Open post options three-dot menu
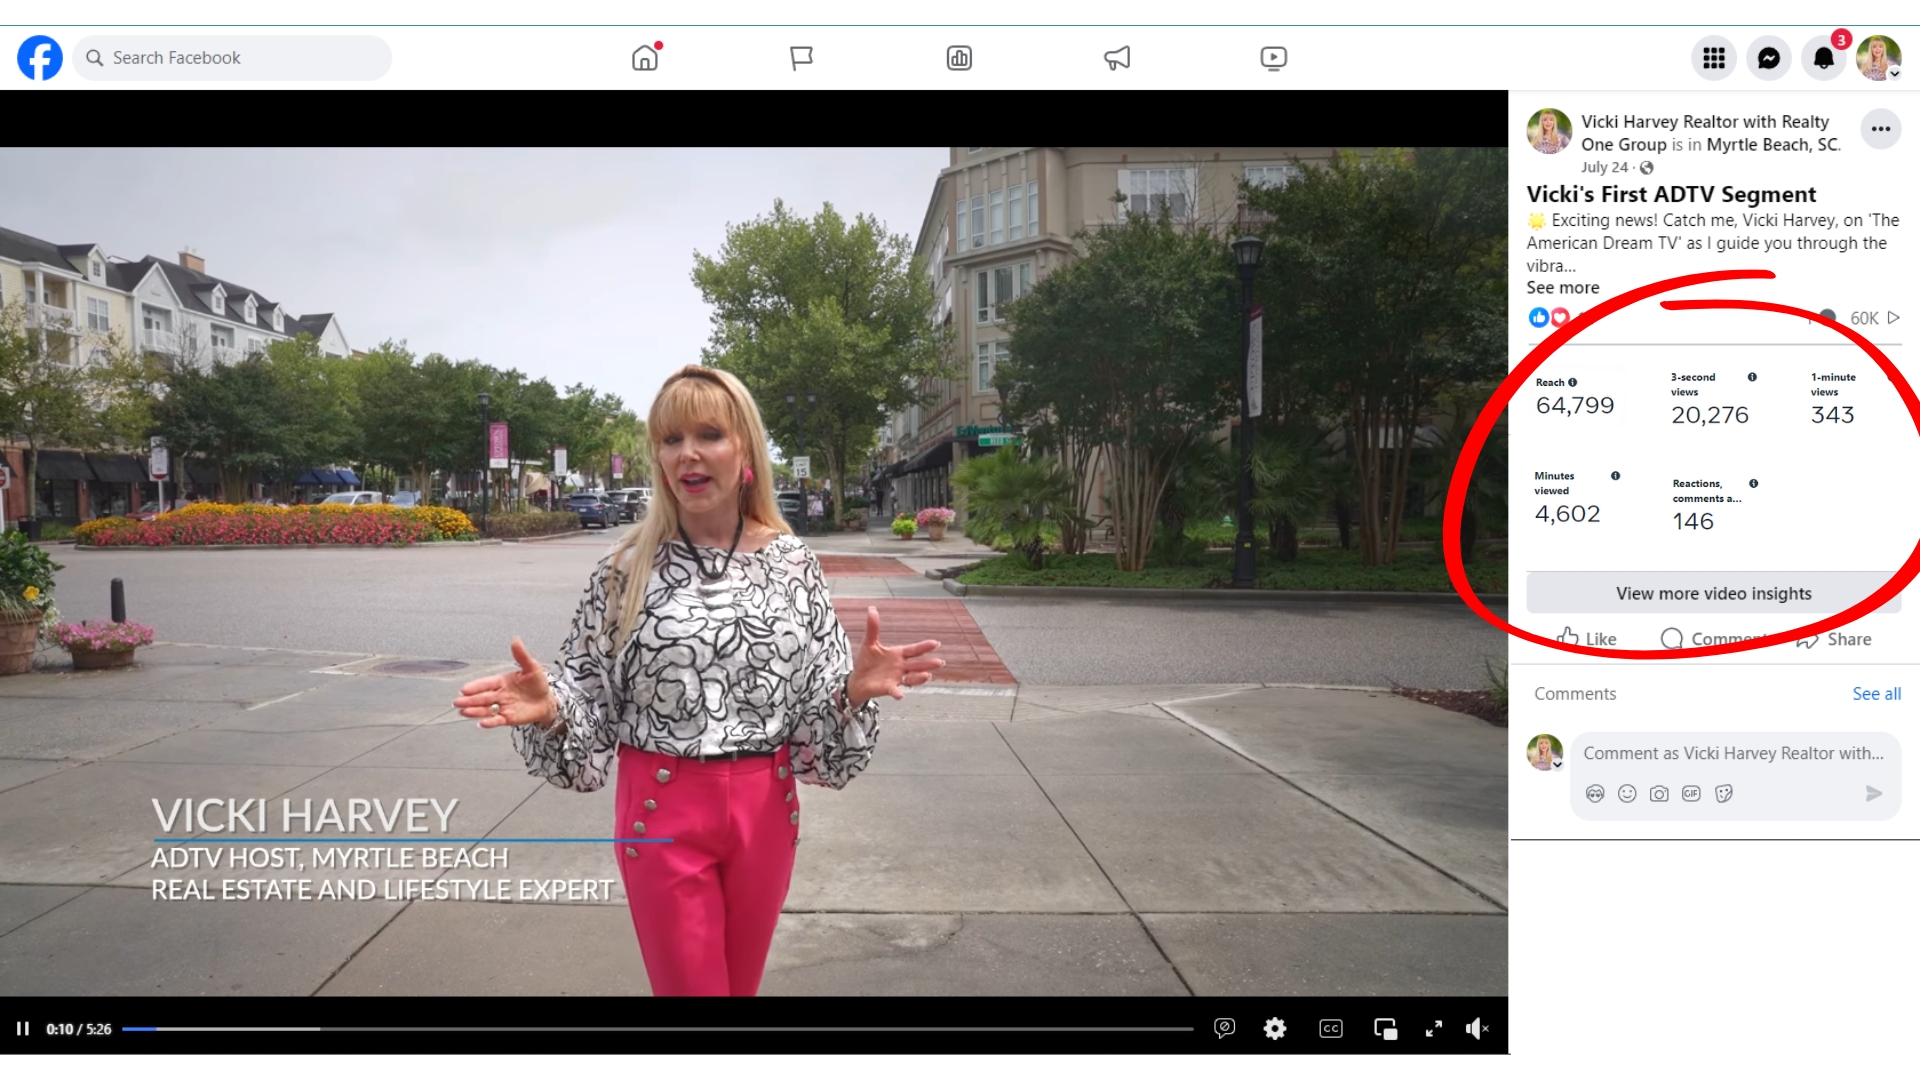The height and width of the screenshot is (1080, 1920). pos(1881,129)
